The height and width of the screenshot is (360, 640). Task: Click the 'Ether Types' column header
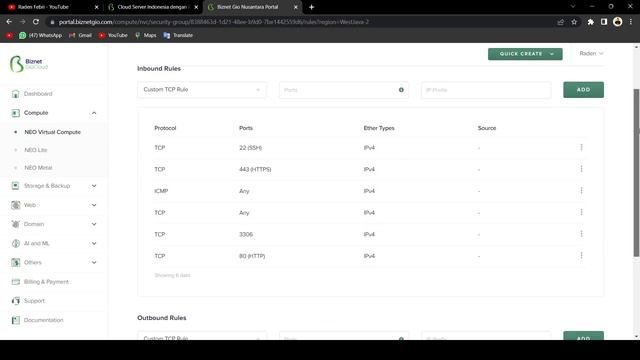379,128
